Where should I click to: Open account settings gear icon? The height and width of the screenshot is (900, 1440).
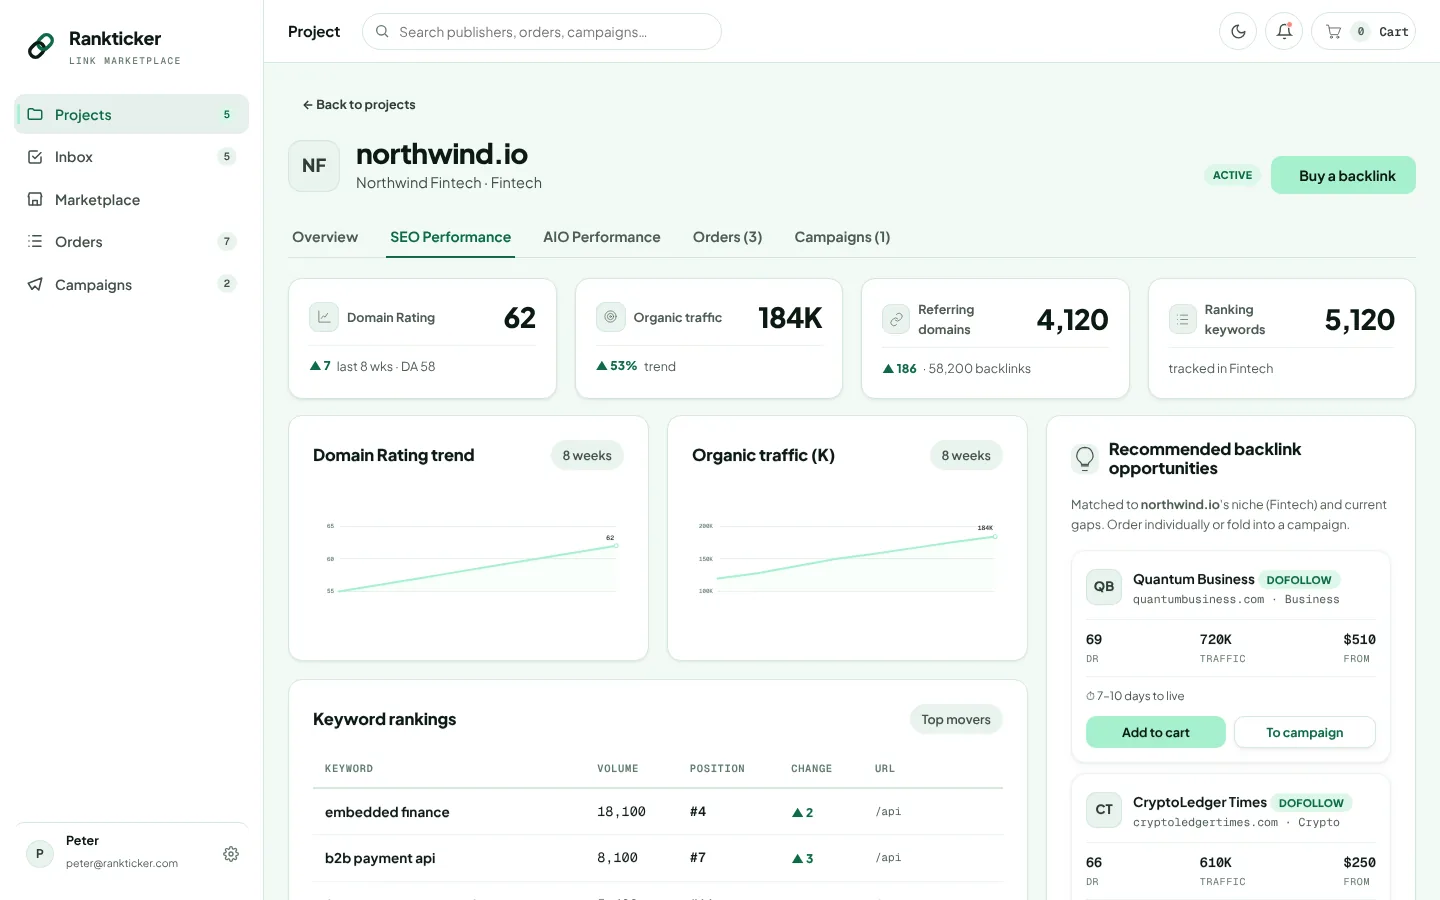pos(231,854)
